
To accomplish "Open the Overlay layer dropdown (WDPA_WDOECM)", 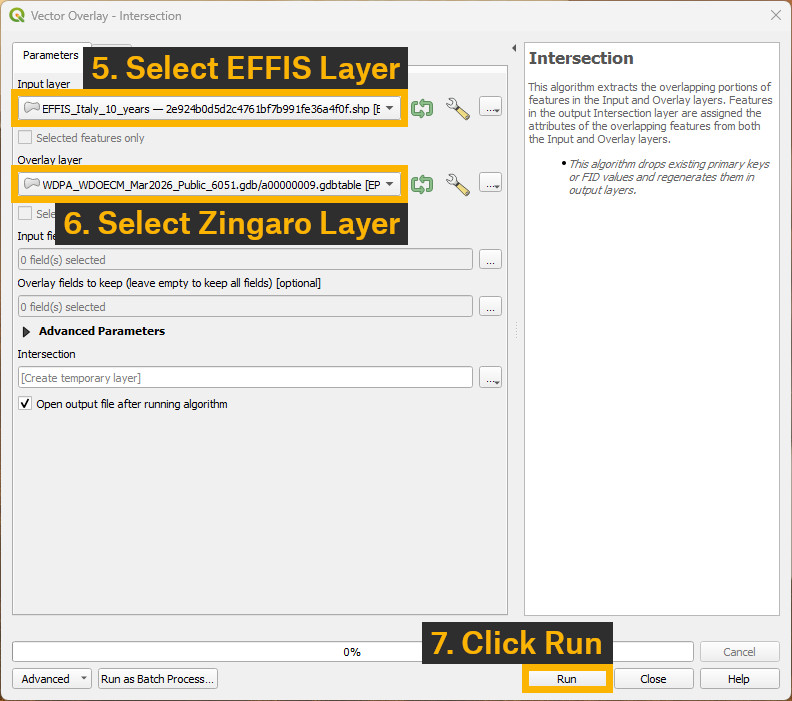I will [210, 184].
